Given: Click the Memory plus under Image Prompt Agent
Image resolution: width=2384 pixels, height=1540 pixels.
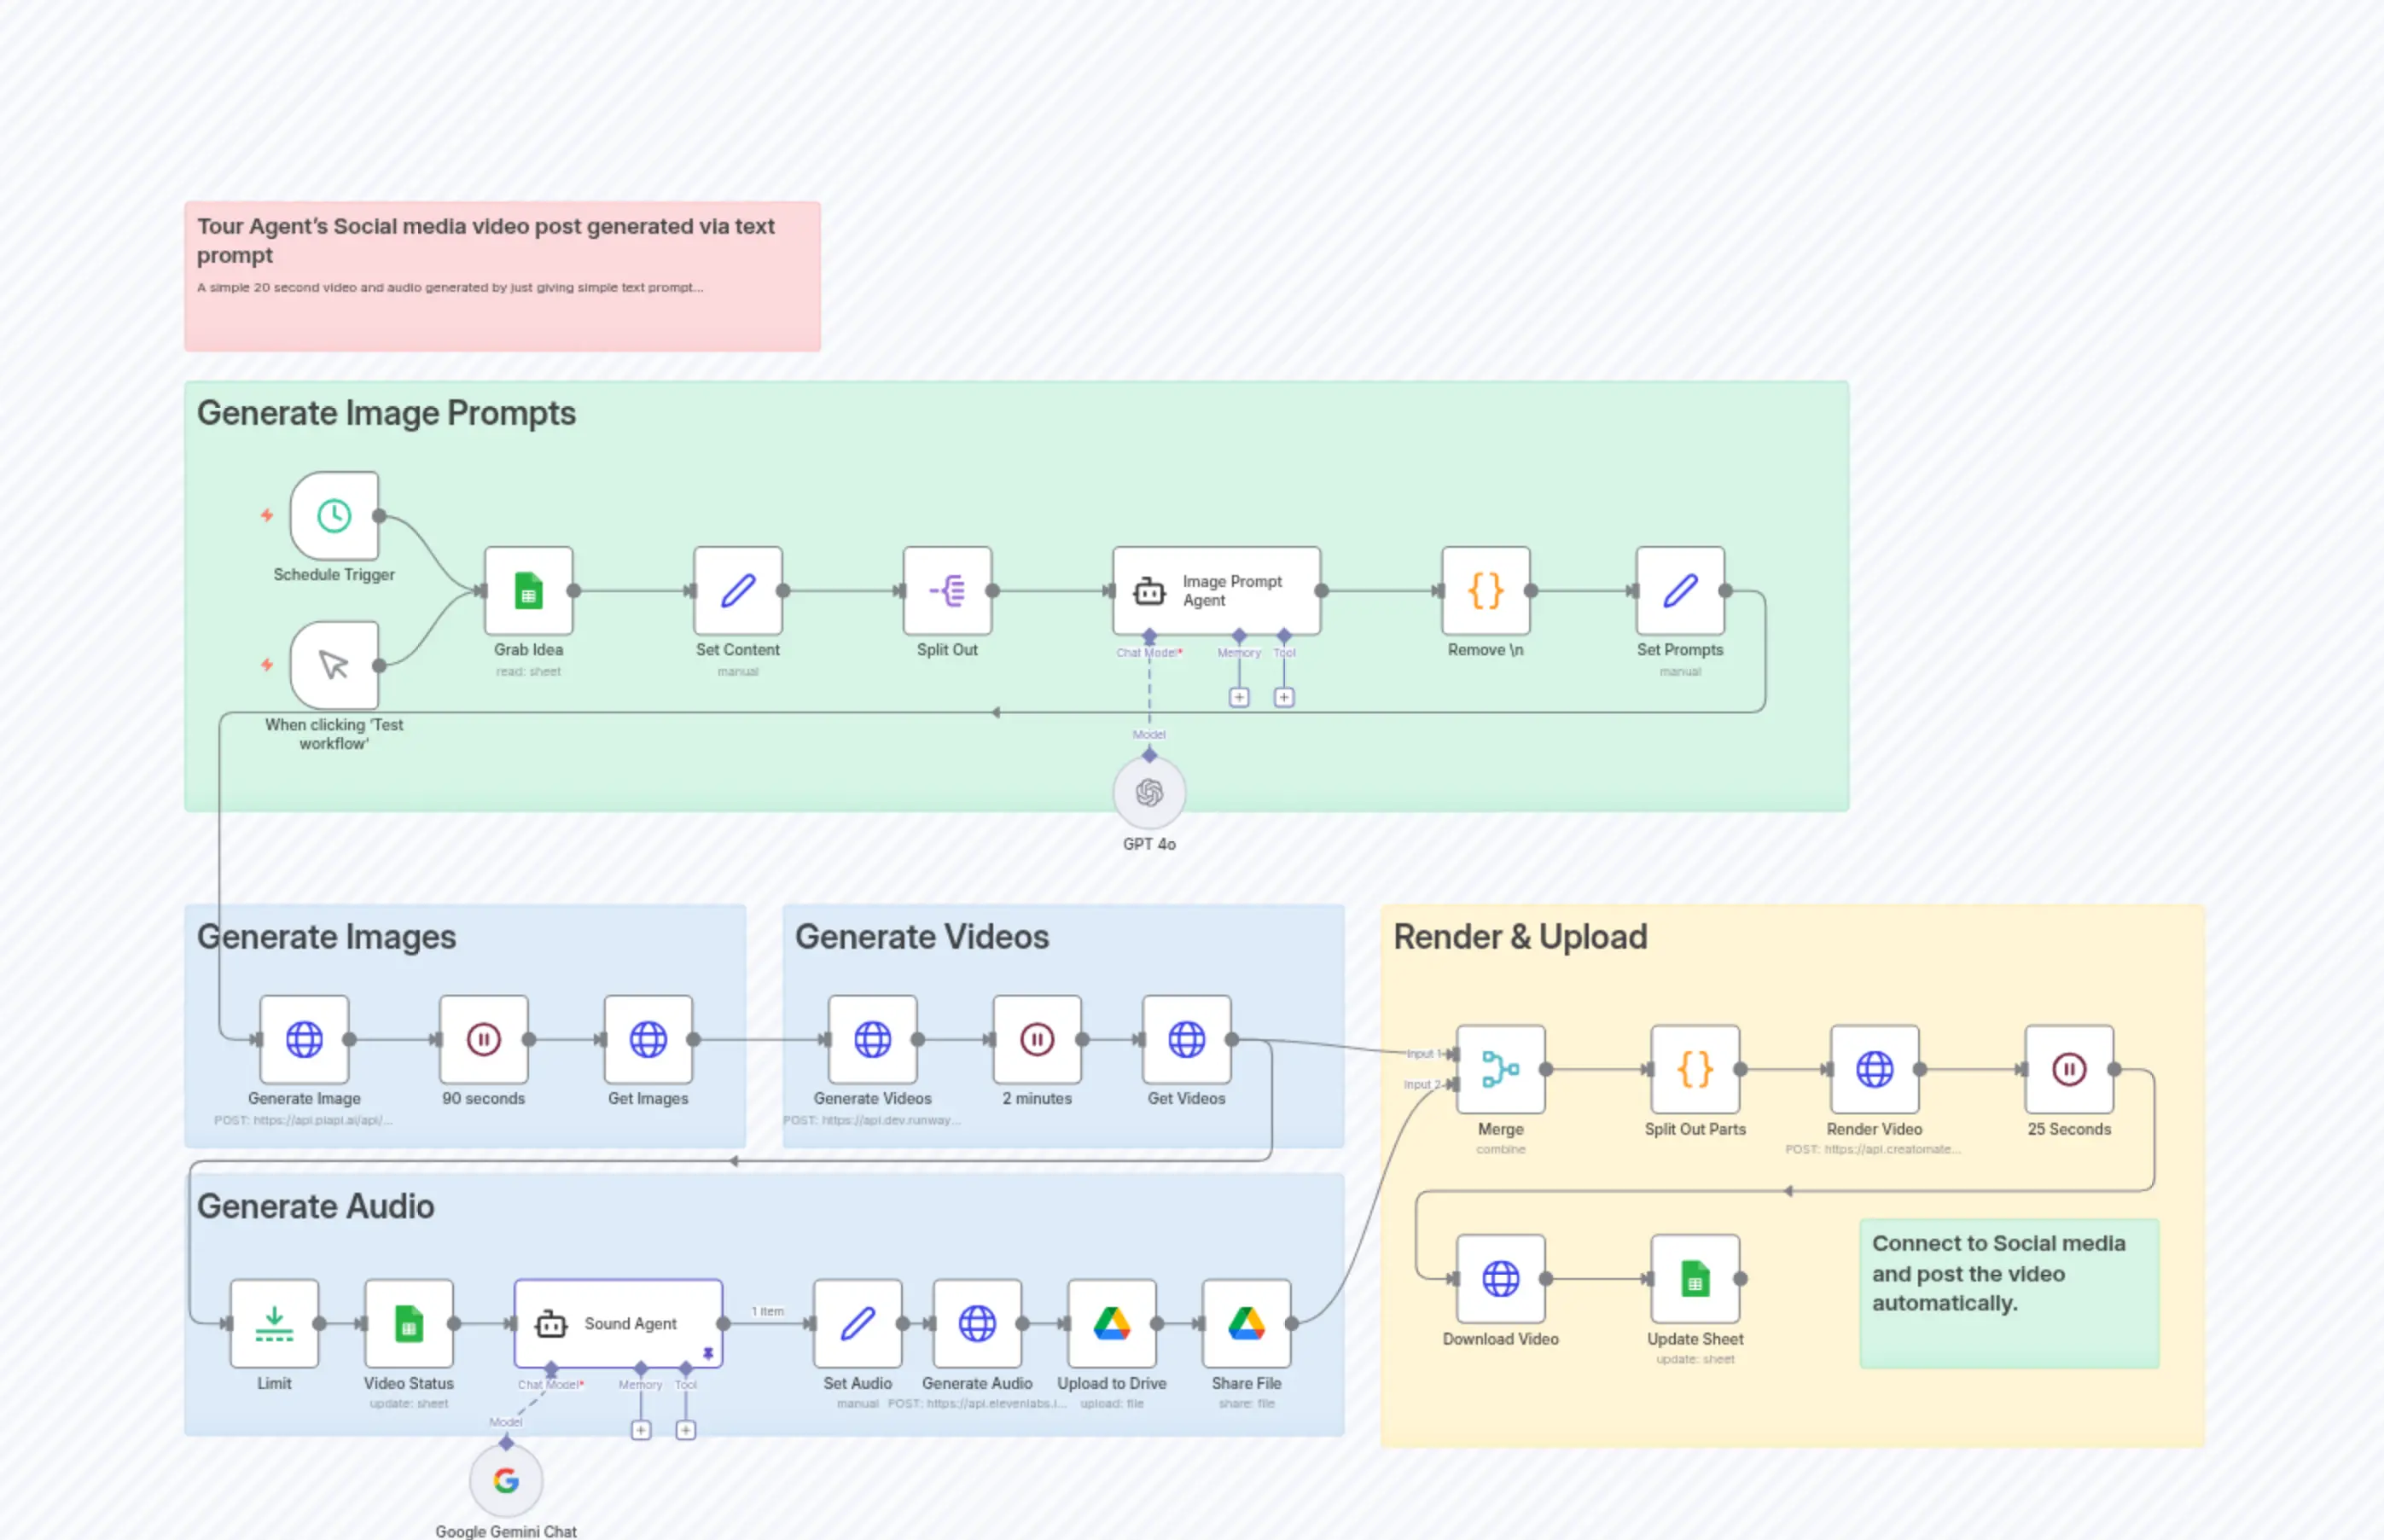Looking at the screenshot, I should pyautogui.click(x=1239, y=697).
